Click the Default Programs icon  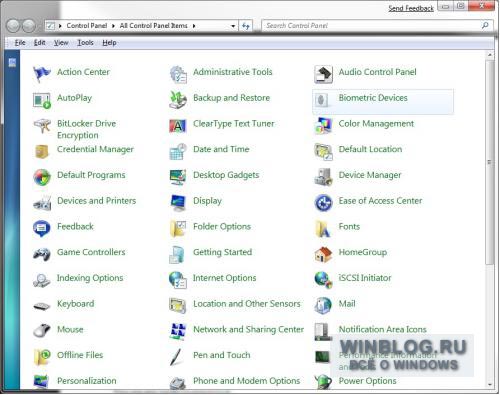(42, 177)
